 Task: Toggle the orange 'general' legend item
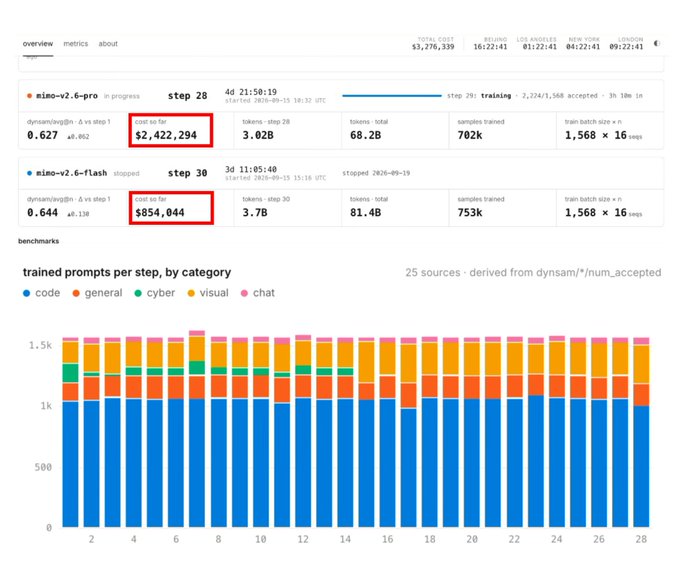point(97,293)
